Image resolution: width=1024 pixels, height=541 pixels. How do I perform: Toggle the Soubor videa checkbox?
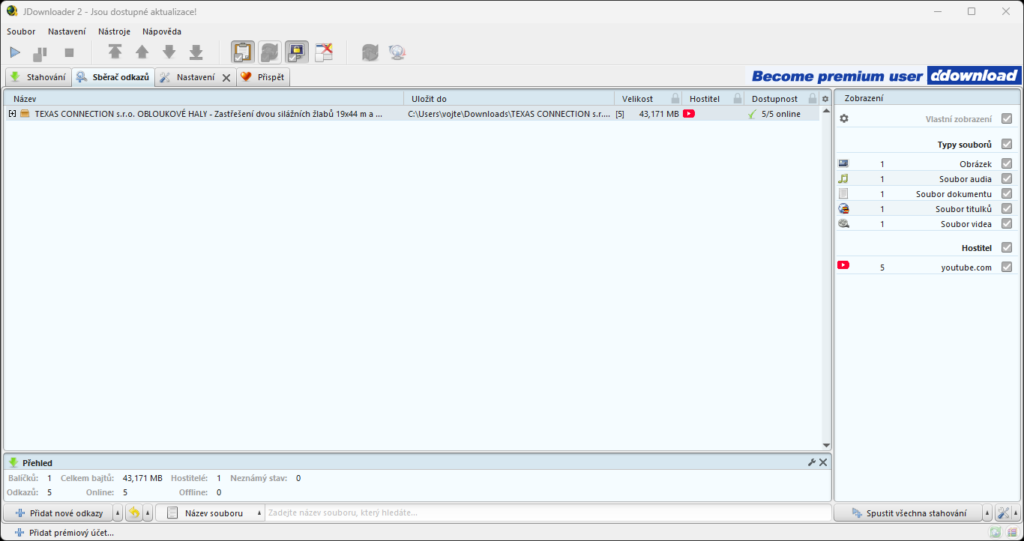click(x=1007, y=224)
